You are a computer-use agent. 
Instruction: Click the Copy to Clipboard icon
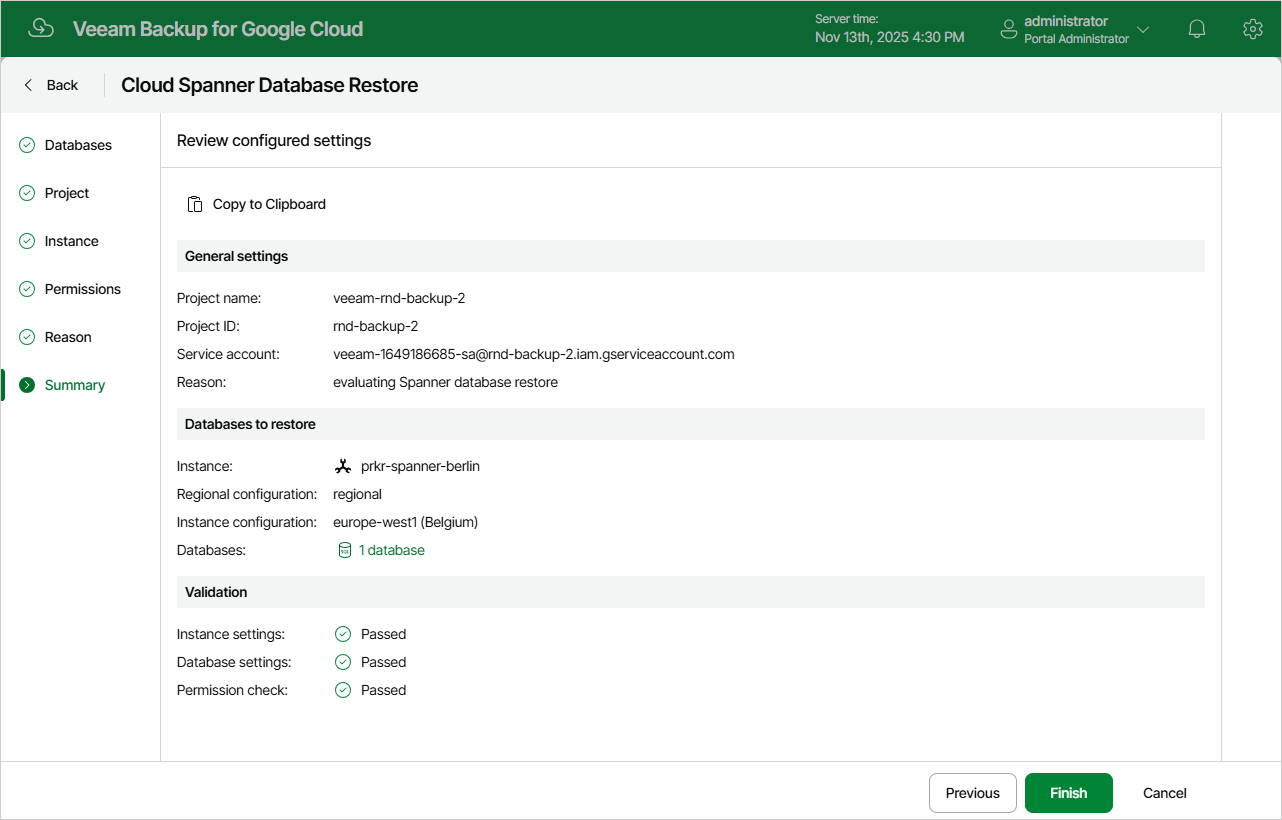point(195,204)
